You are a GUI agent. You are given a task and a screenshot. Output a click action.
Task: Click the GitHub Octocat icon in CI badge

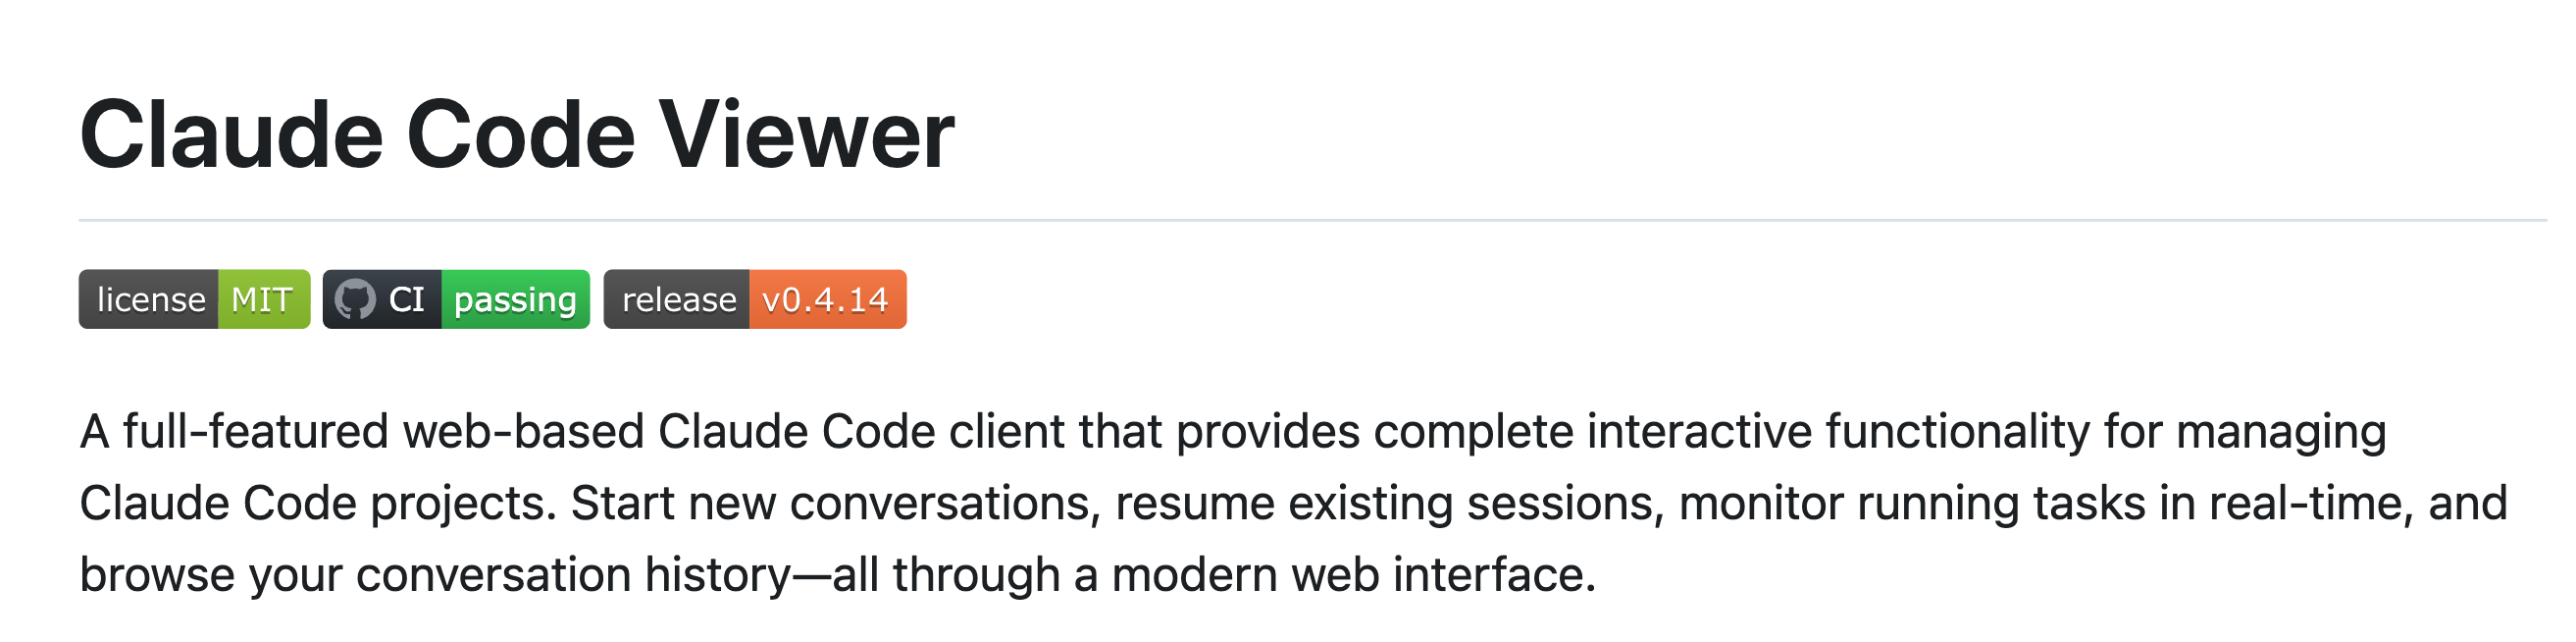click(354, 299)
